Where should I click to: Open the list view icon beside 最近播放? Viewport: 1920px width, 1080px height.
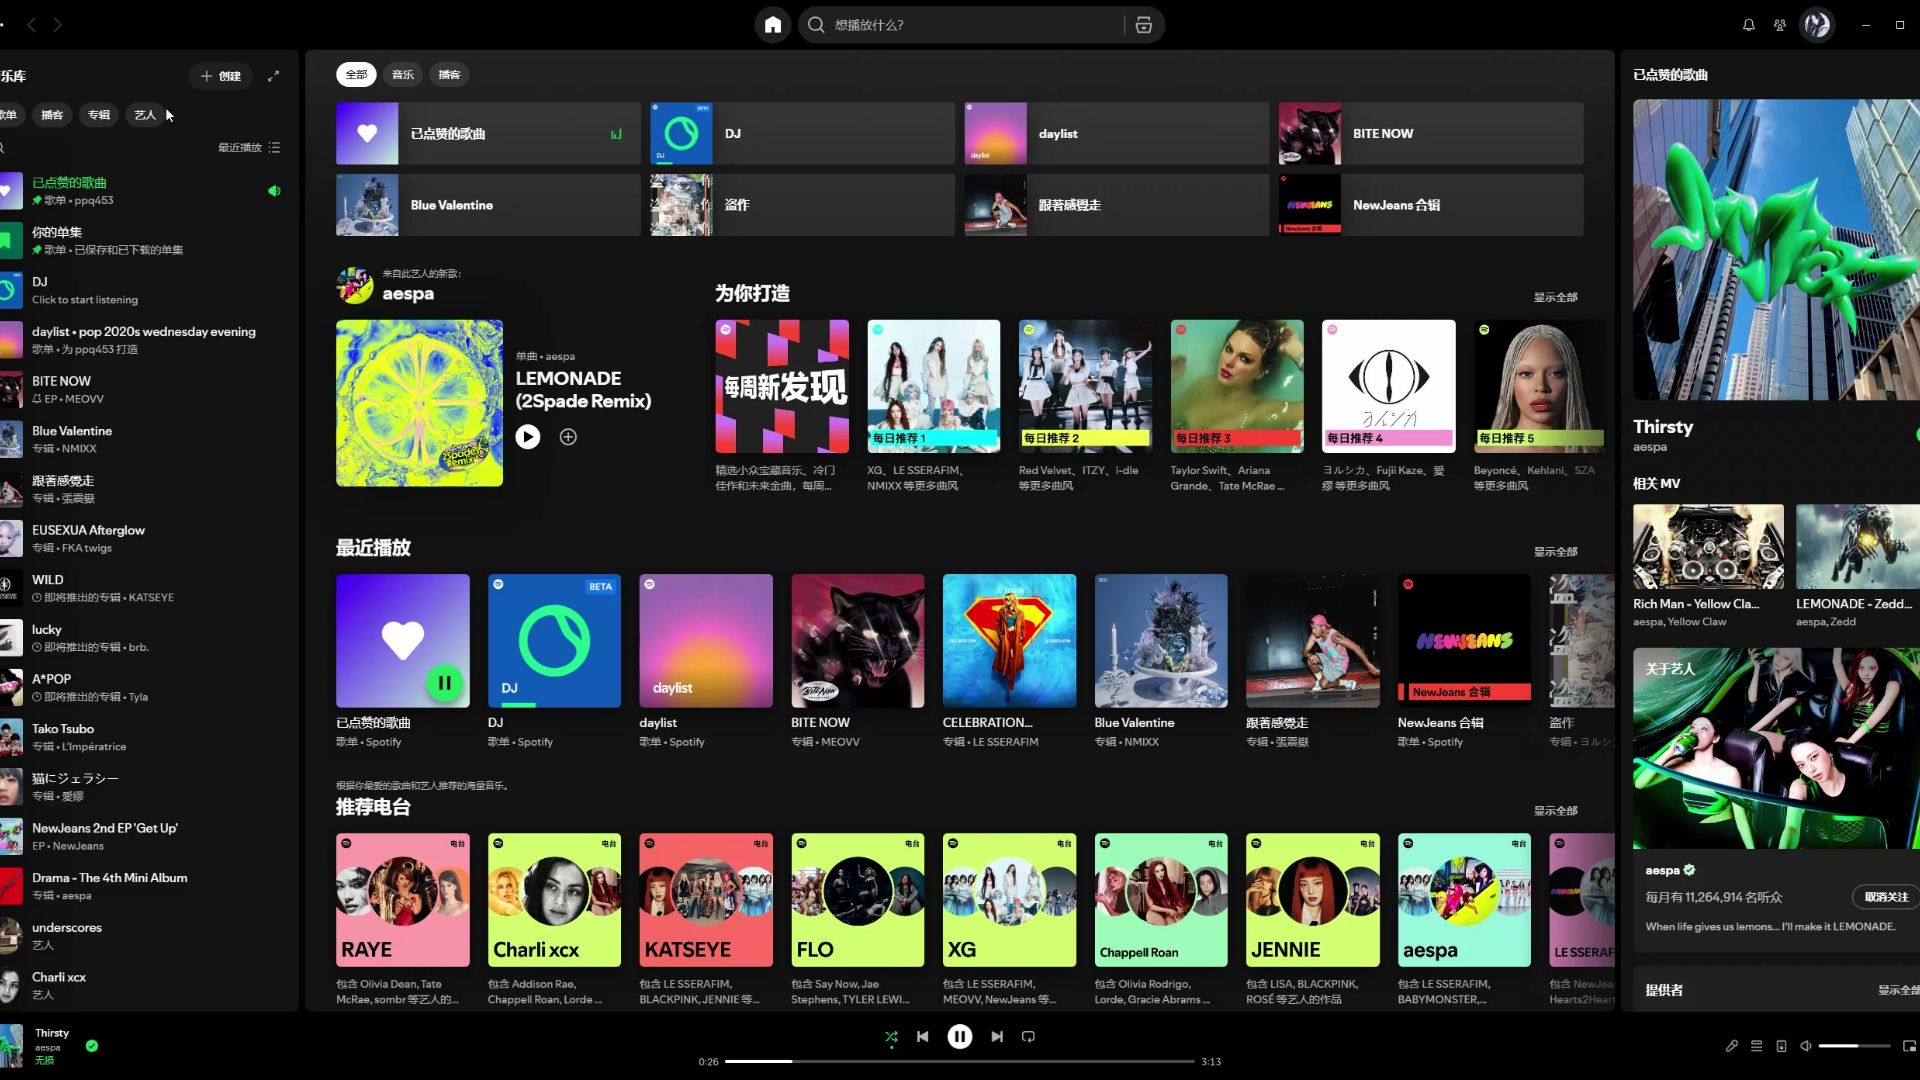coord(275,148)
